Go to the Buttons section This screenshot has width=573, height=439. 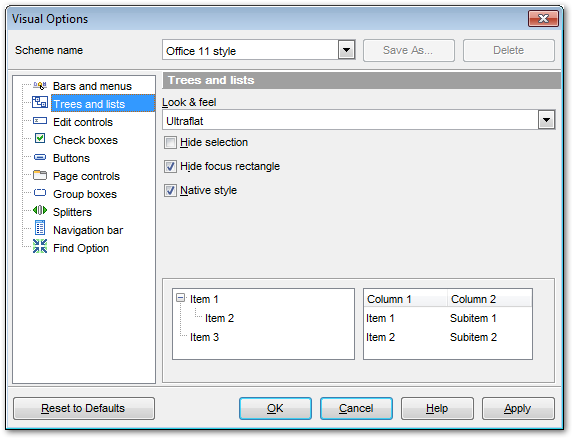71,158
